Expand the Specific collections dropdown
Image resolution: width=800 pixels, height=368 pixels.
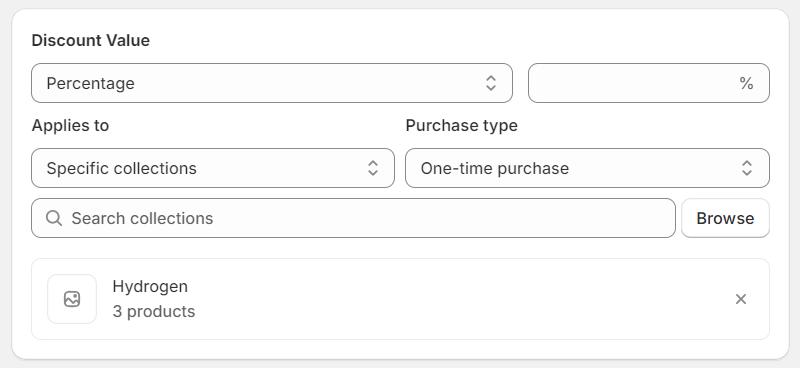[x=213, y=168]
